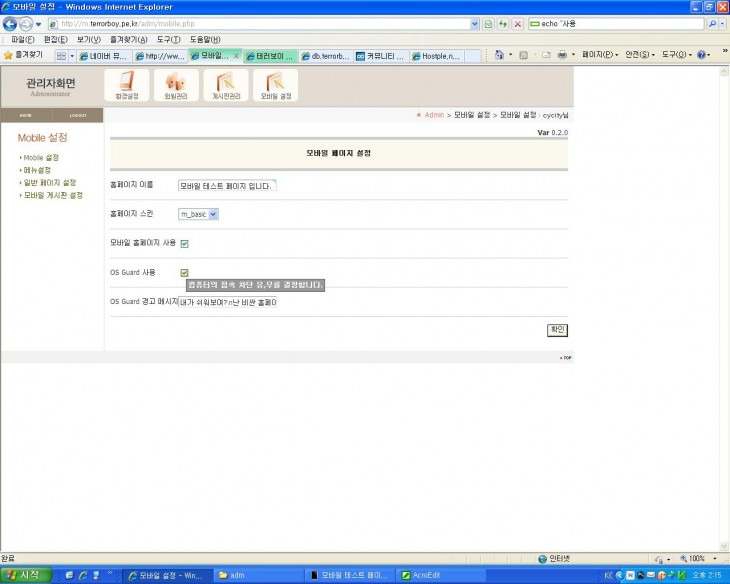Click the Quick Tabs grid icon
730x584 pixels.
click(x=61, y=56)
